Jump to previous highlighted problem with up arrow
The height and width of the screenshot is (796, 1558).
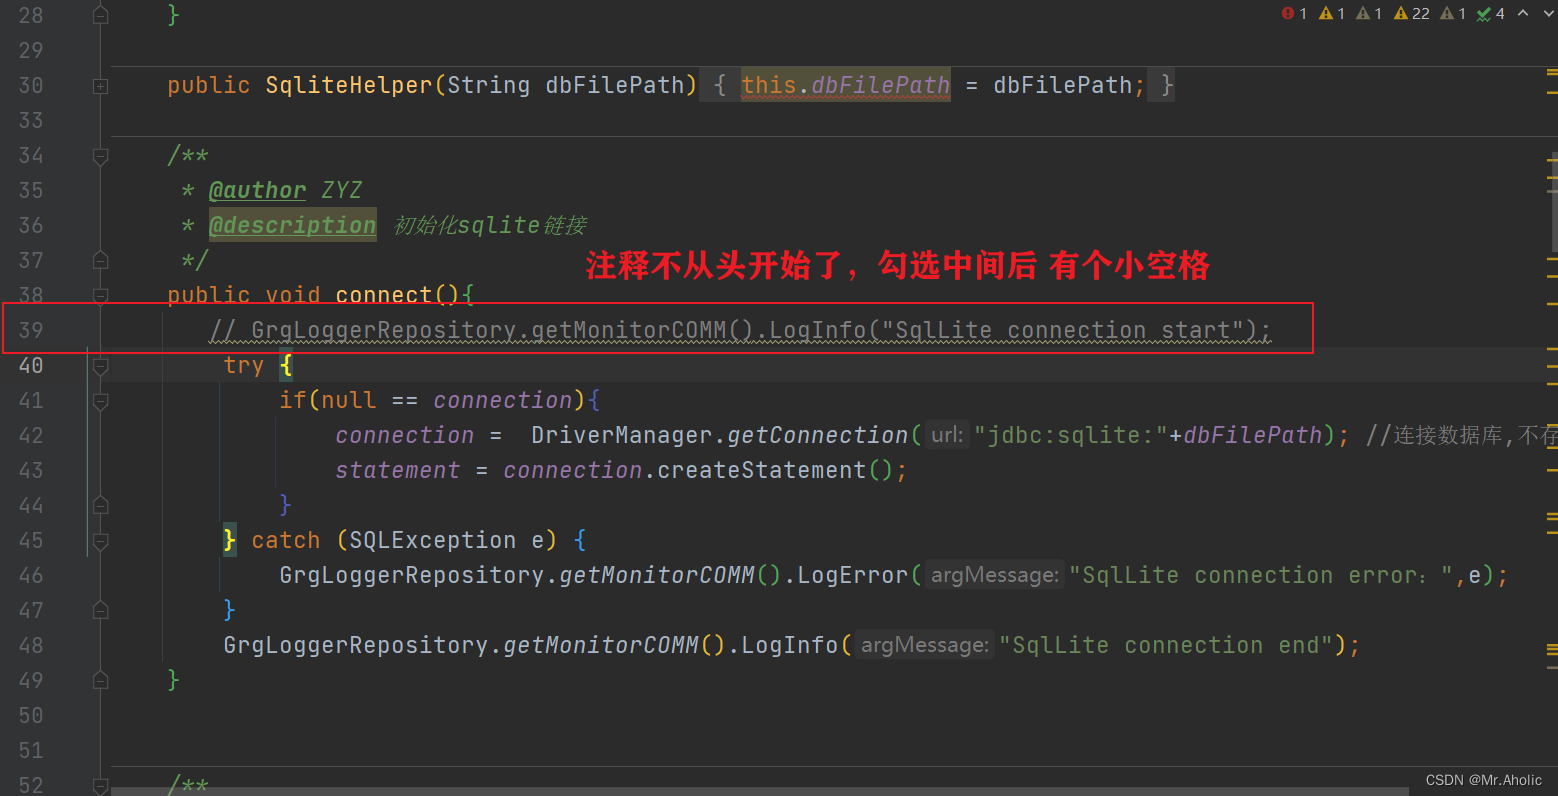(x=1523, y=13)
